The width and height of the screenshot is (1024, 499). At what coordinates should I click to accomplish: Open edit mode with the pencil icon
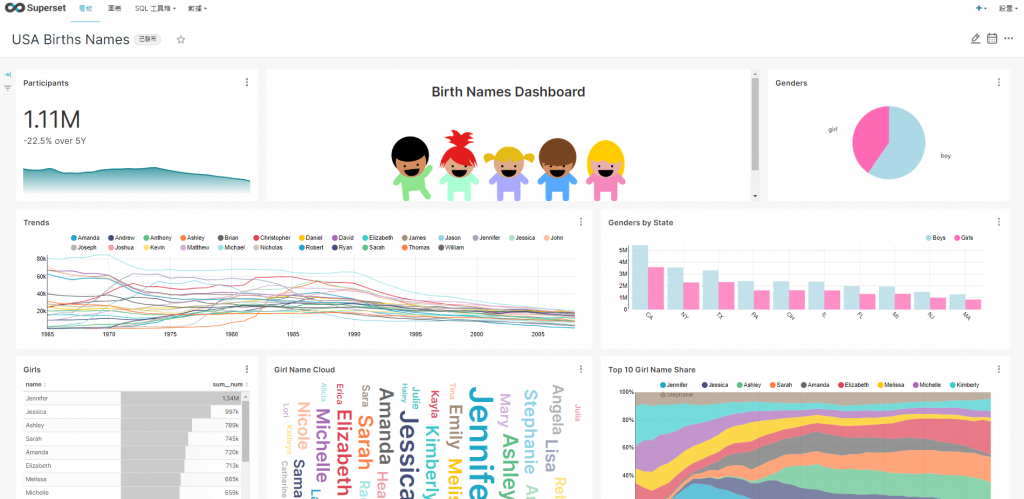tap(976, 39)
